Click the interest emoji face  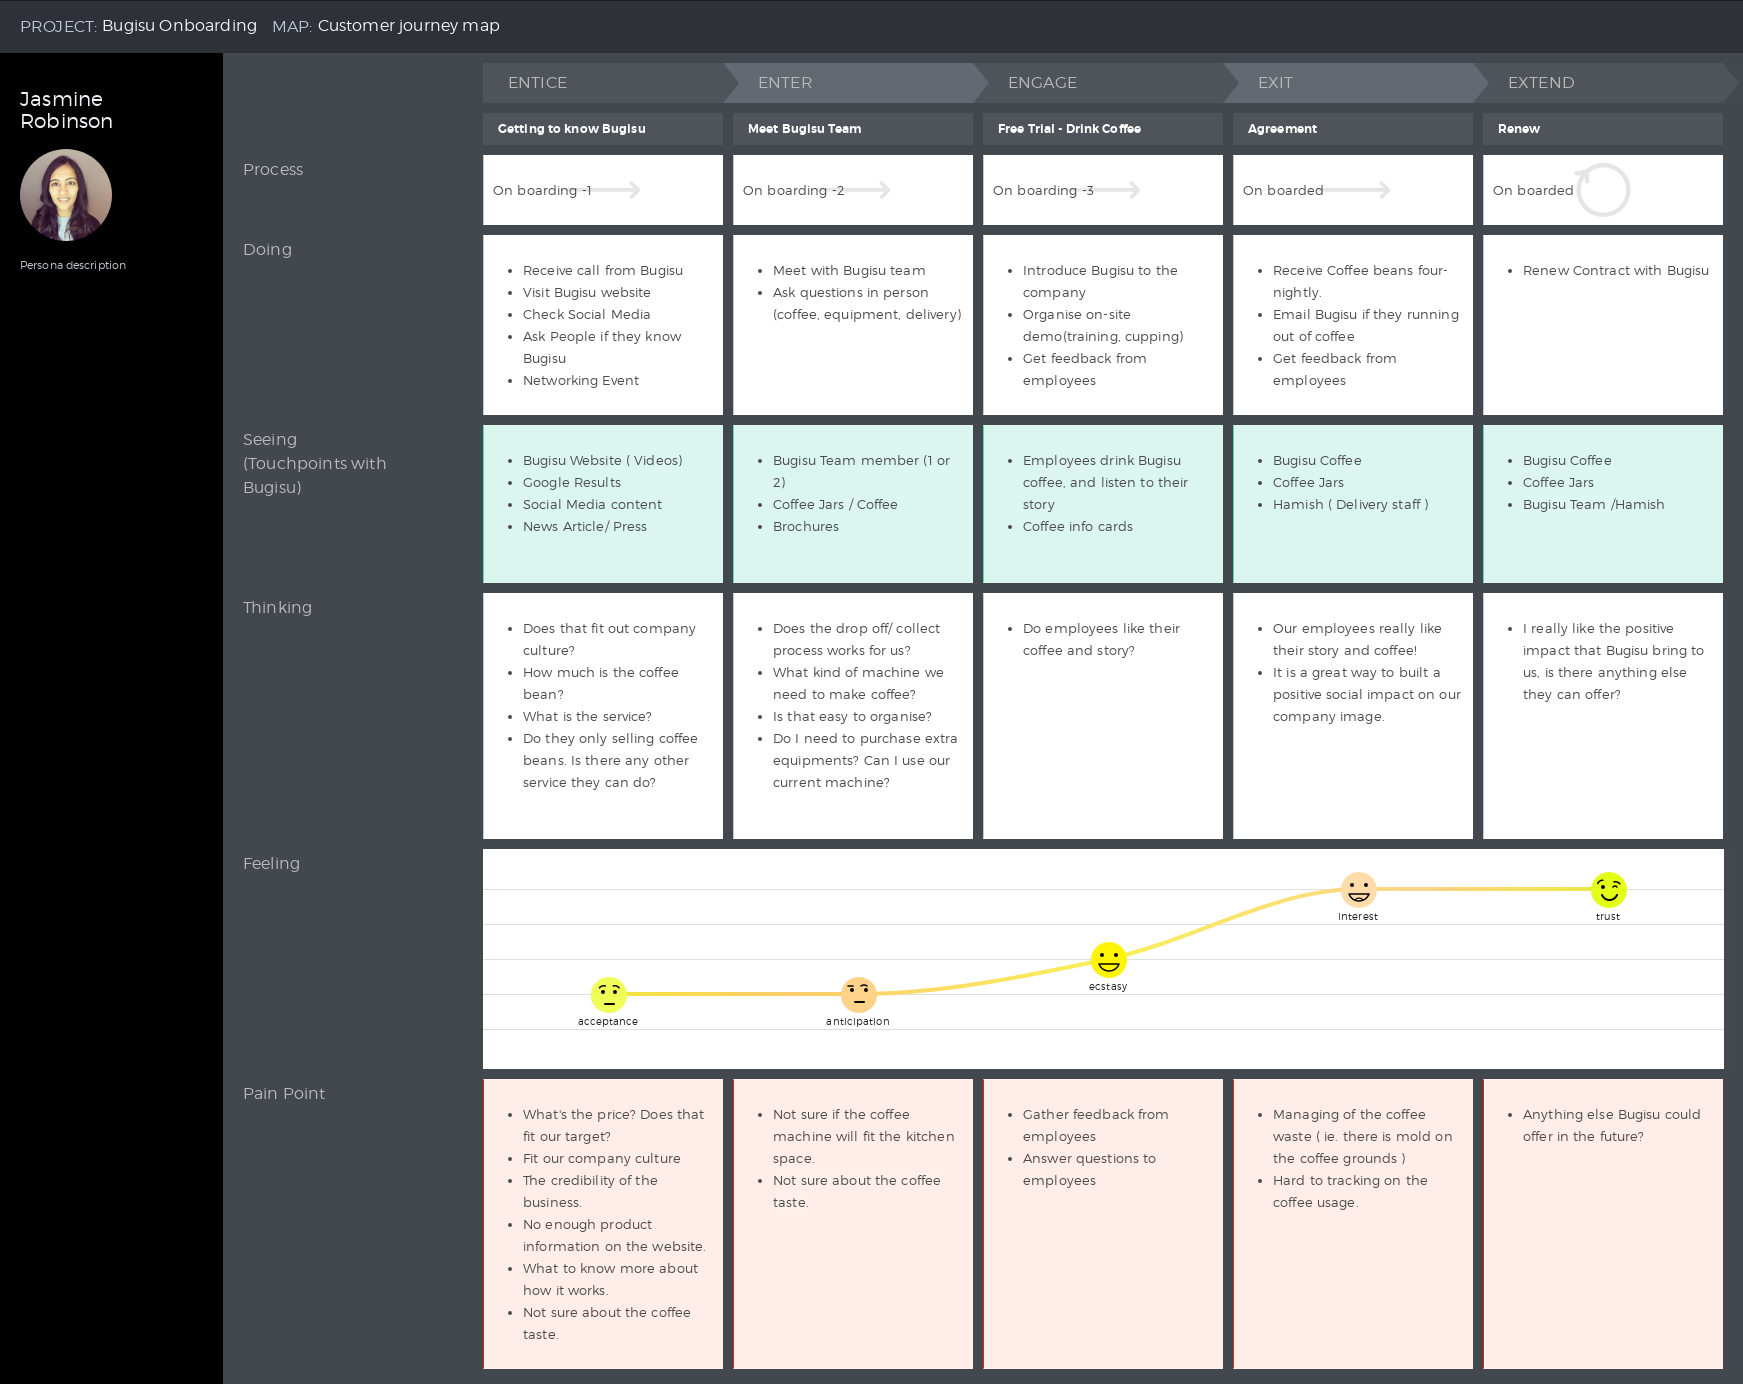coord(1358,889)
